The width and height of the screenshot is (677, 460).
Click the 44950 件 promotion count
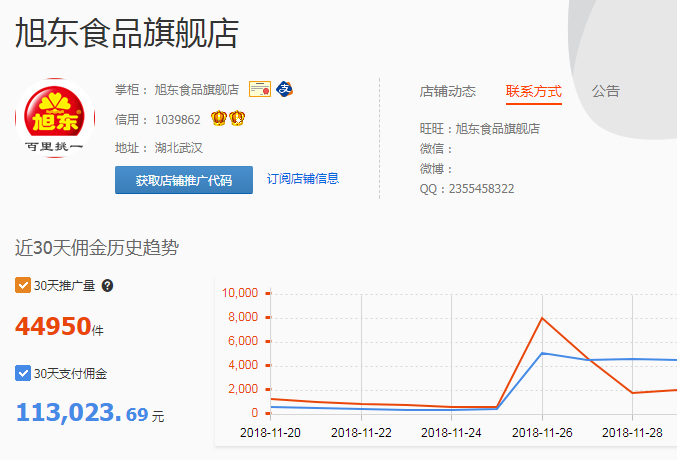click(x=60, y=326)
